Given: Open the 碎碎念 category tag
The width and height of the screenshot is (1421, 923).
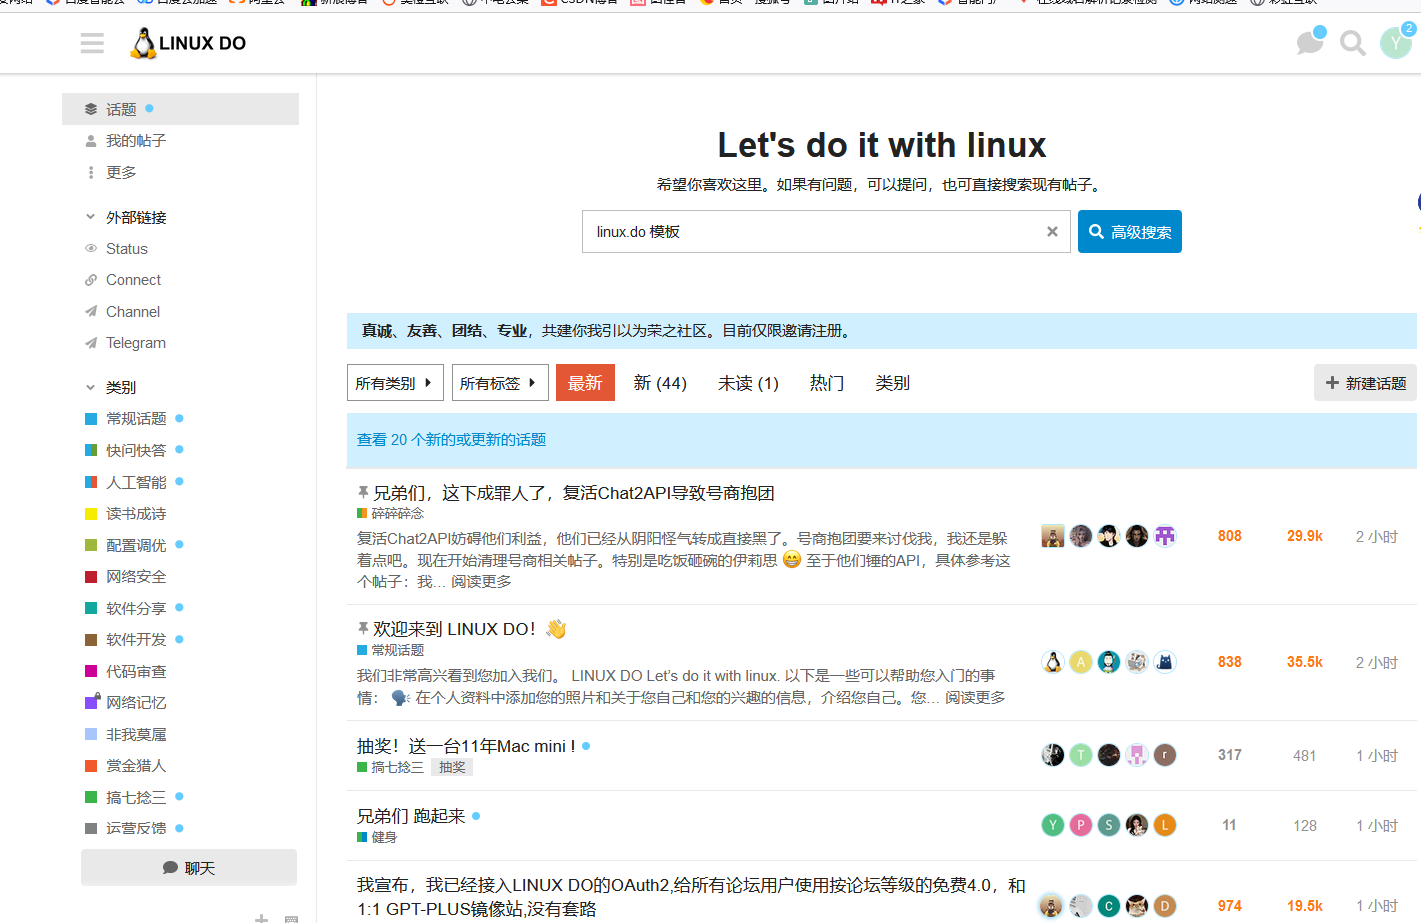Looking at the screenshot, I should coord(391,513).
